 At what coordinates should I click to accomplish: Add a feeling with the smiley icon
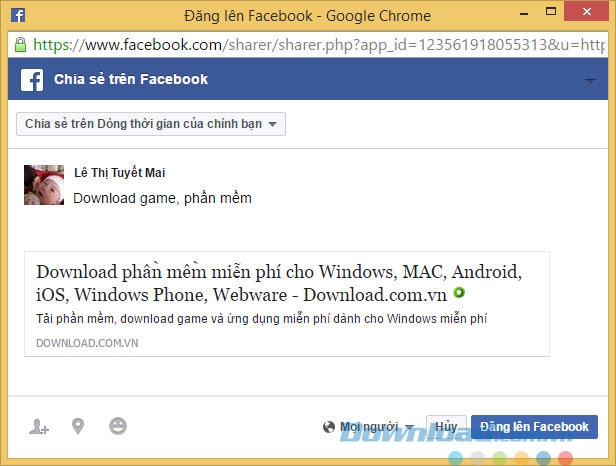click(x=118, y=426)
